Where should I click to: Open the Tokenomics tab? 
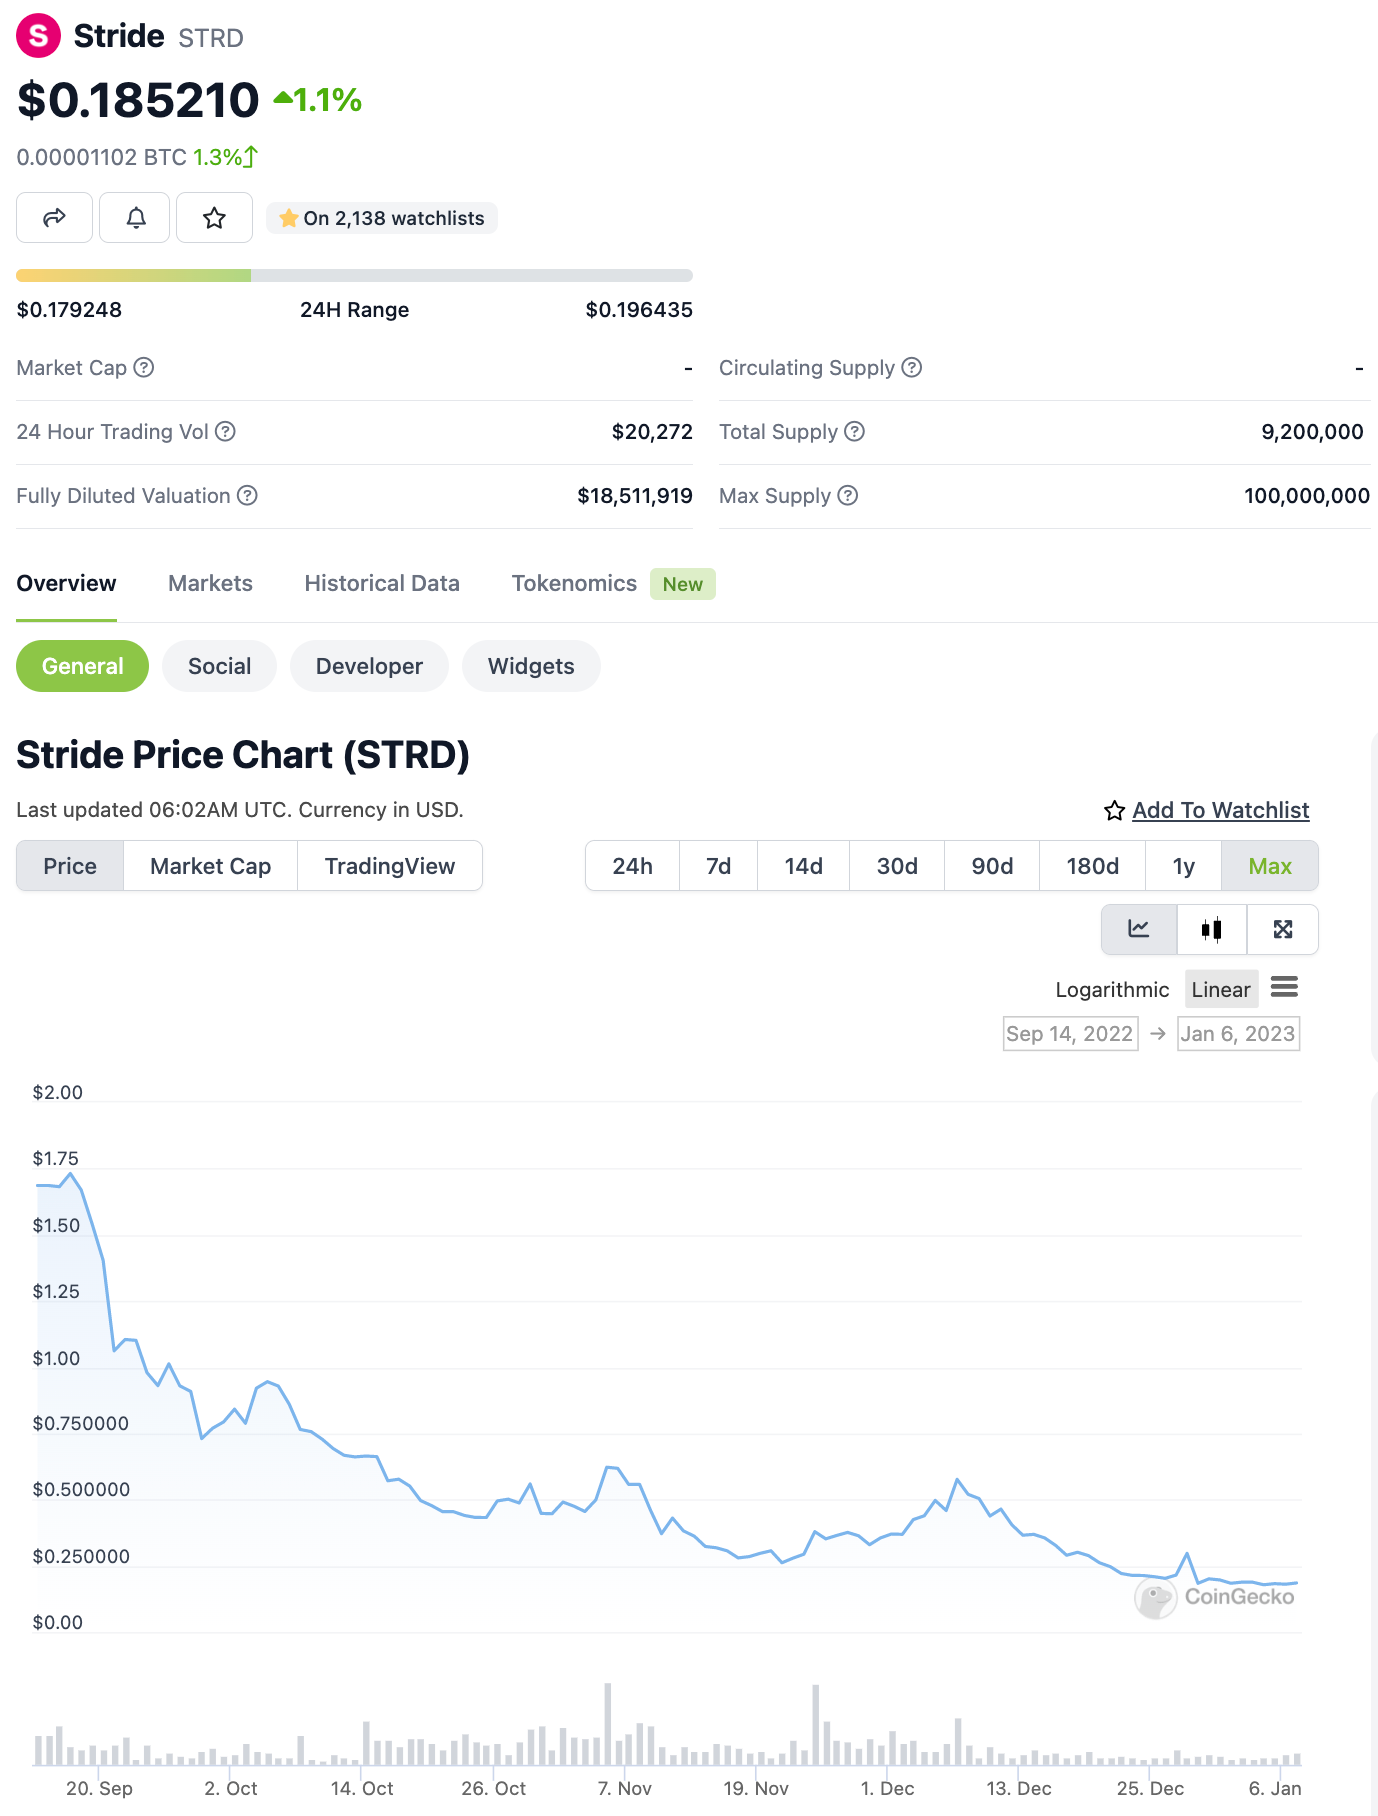(574, 583)
